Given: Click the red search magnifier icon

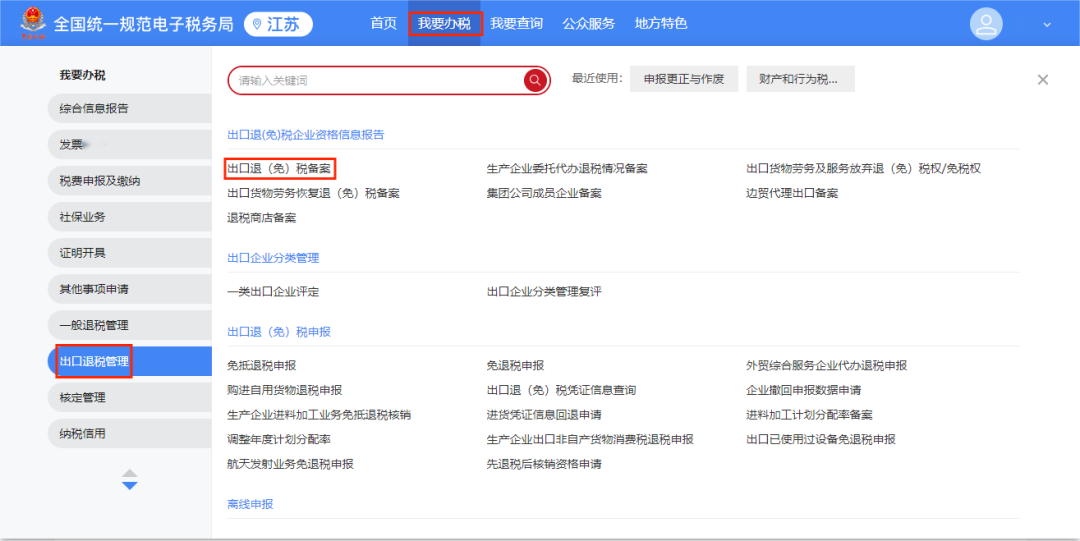Looking at the screenshot, I should point(535,81).
